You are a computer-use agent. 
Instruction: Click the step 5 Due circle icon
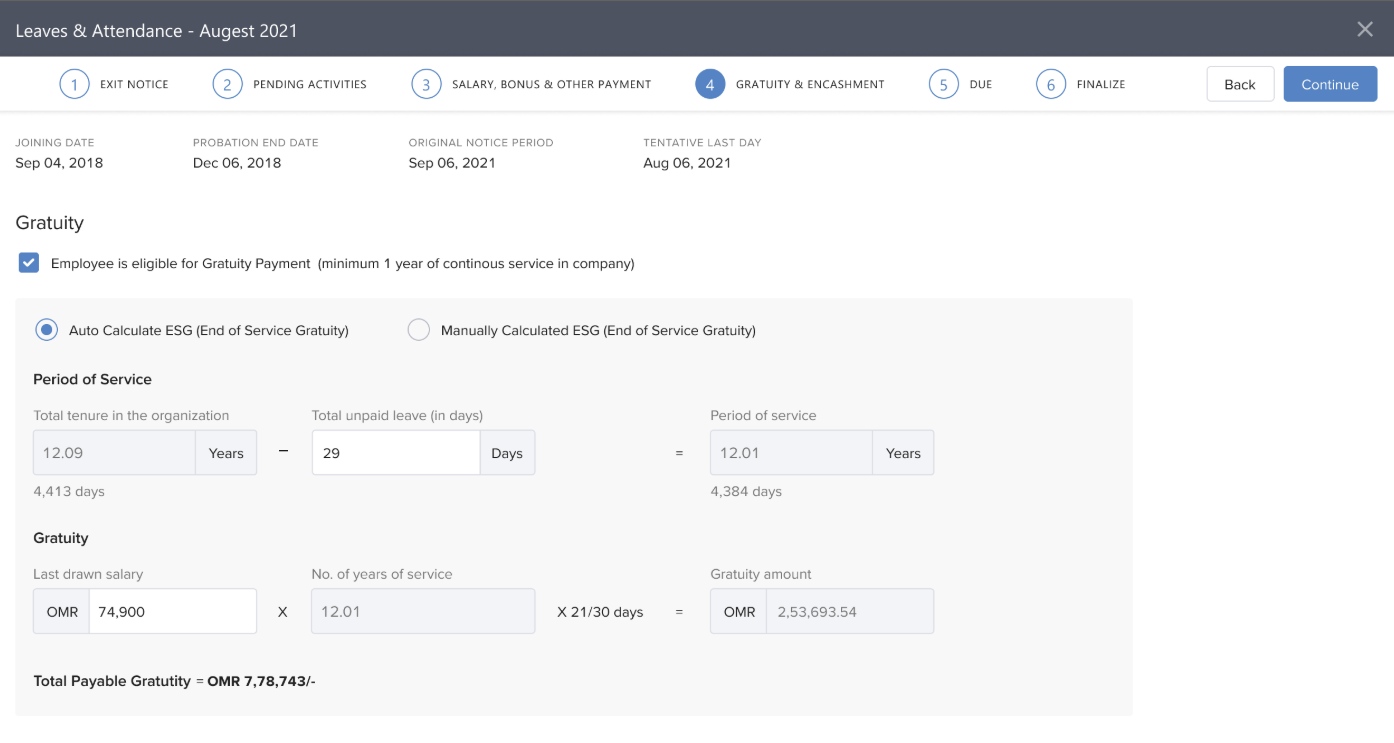pos(943,84)
